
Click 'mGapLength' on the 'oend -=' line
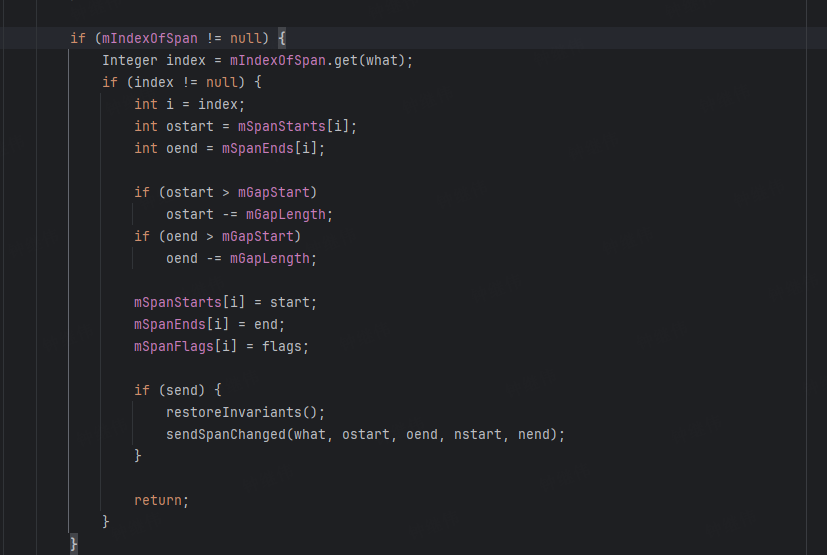coord(270,259)
